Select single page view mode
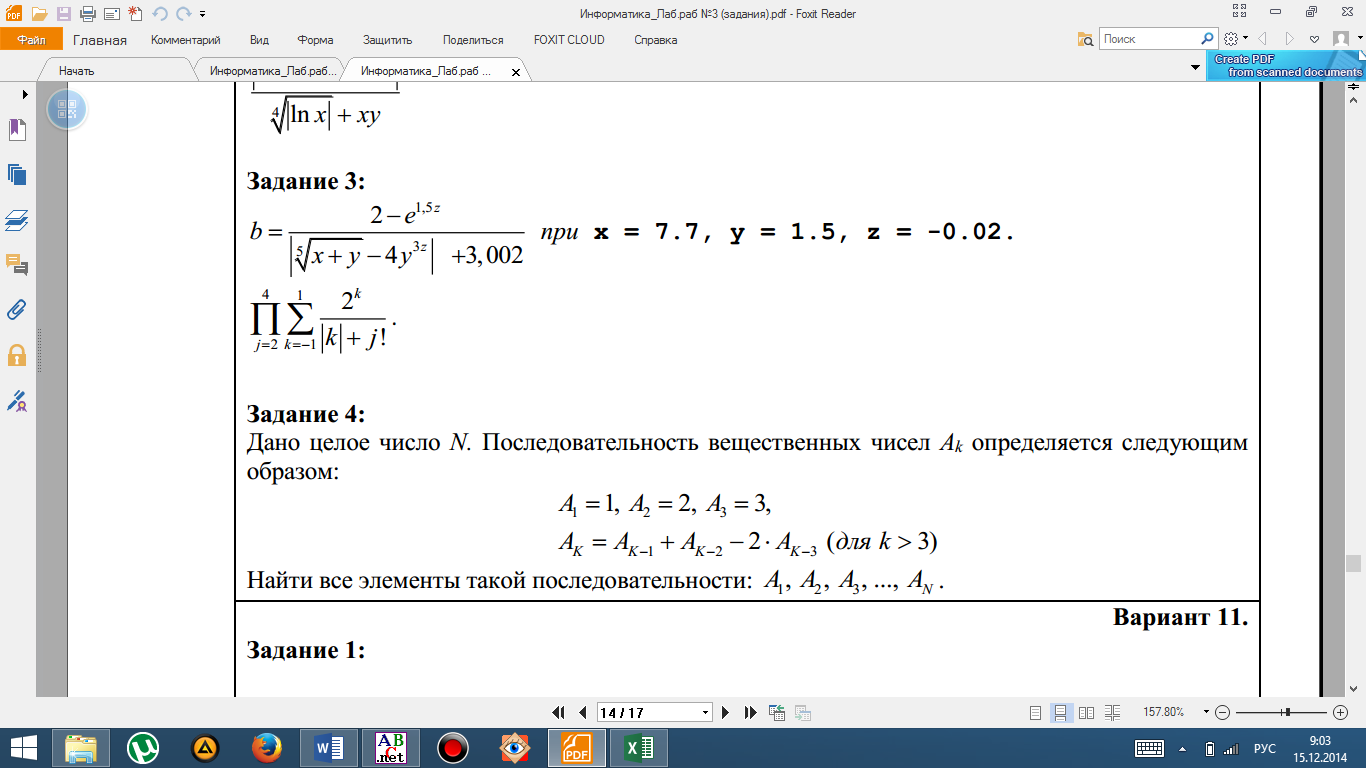1366x768 pixels. 1036,713
